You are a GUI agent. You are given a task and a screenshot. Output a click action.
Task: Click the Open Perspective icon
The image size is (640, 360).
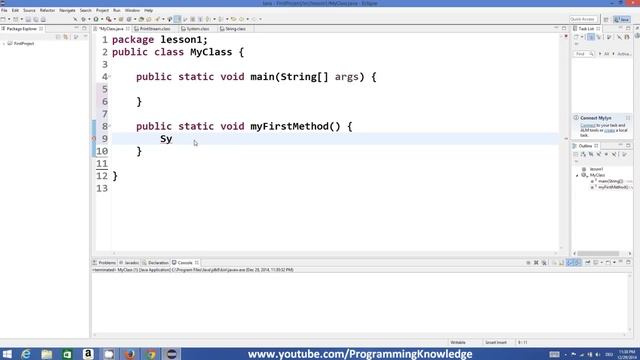click(606, 19)
